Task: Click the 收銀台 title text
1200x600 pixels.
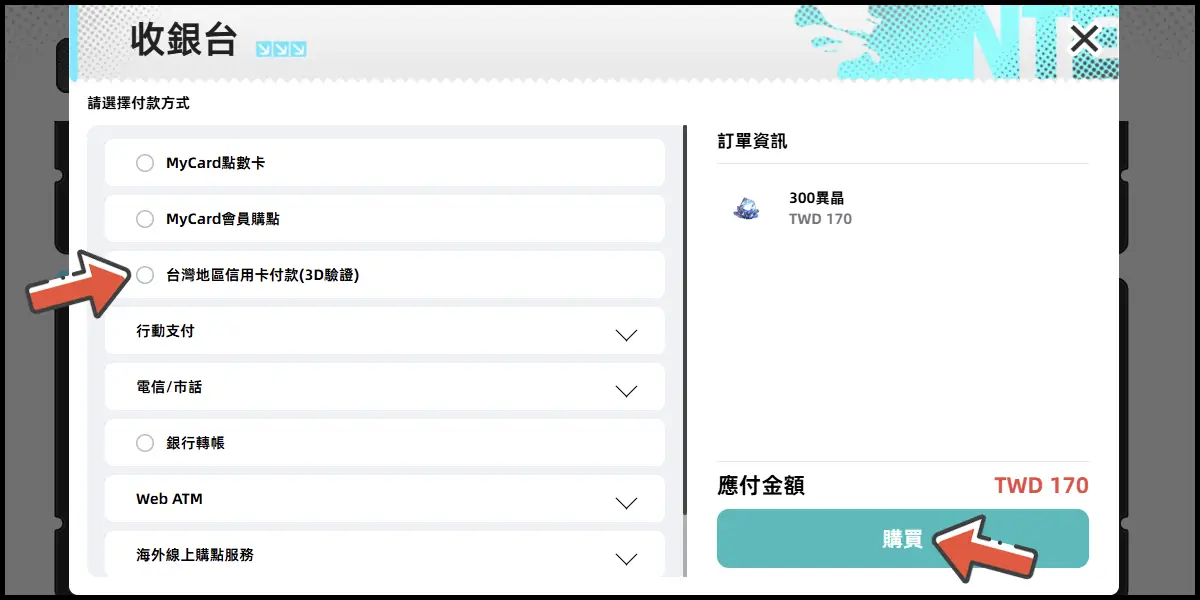Action: [x=184, y=41]
